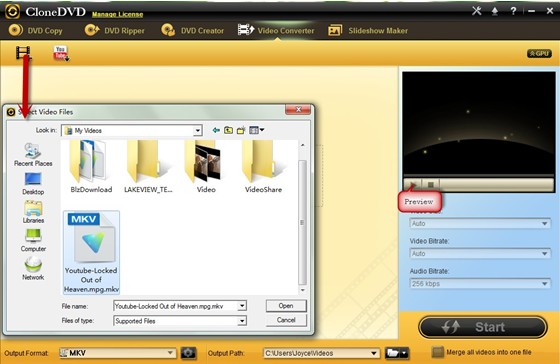This screenshot has width=560, height=364.
Task: Go back to previous folder arrow
Action: click(216, 130)
